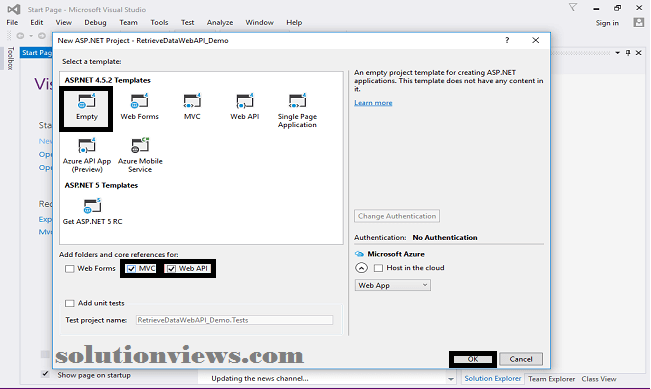Navigate backward toolbar button
Screen dimensions: 651x389
click(20, 36)
